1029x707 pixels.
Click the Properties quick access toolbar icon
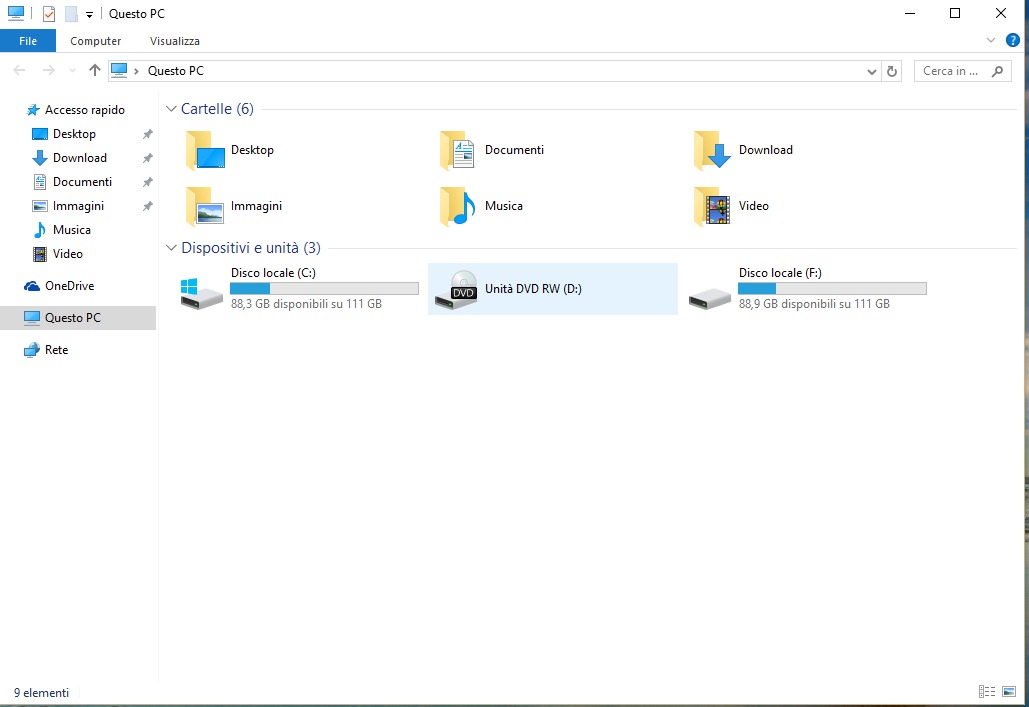coord(49,13)
